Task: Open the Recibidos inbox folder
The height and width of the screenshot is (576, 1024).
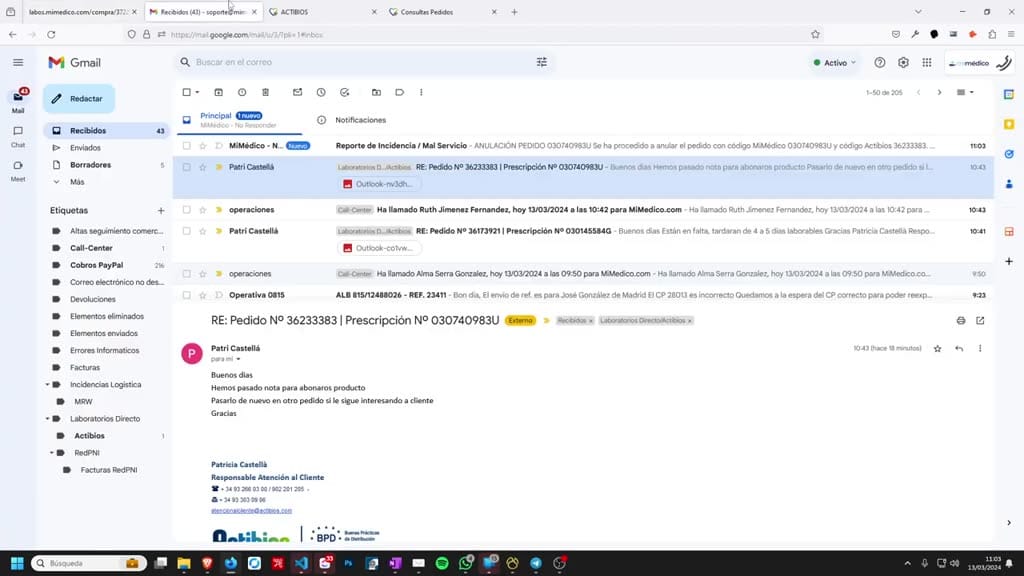Action: point(106,131)
